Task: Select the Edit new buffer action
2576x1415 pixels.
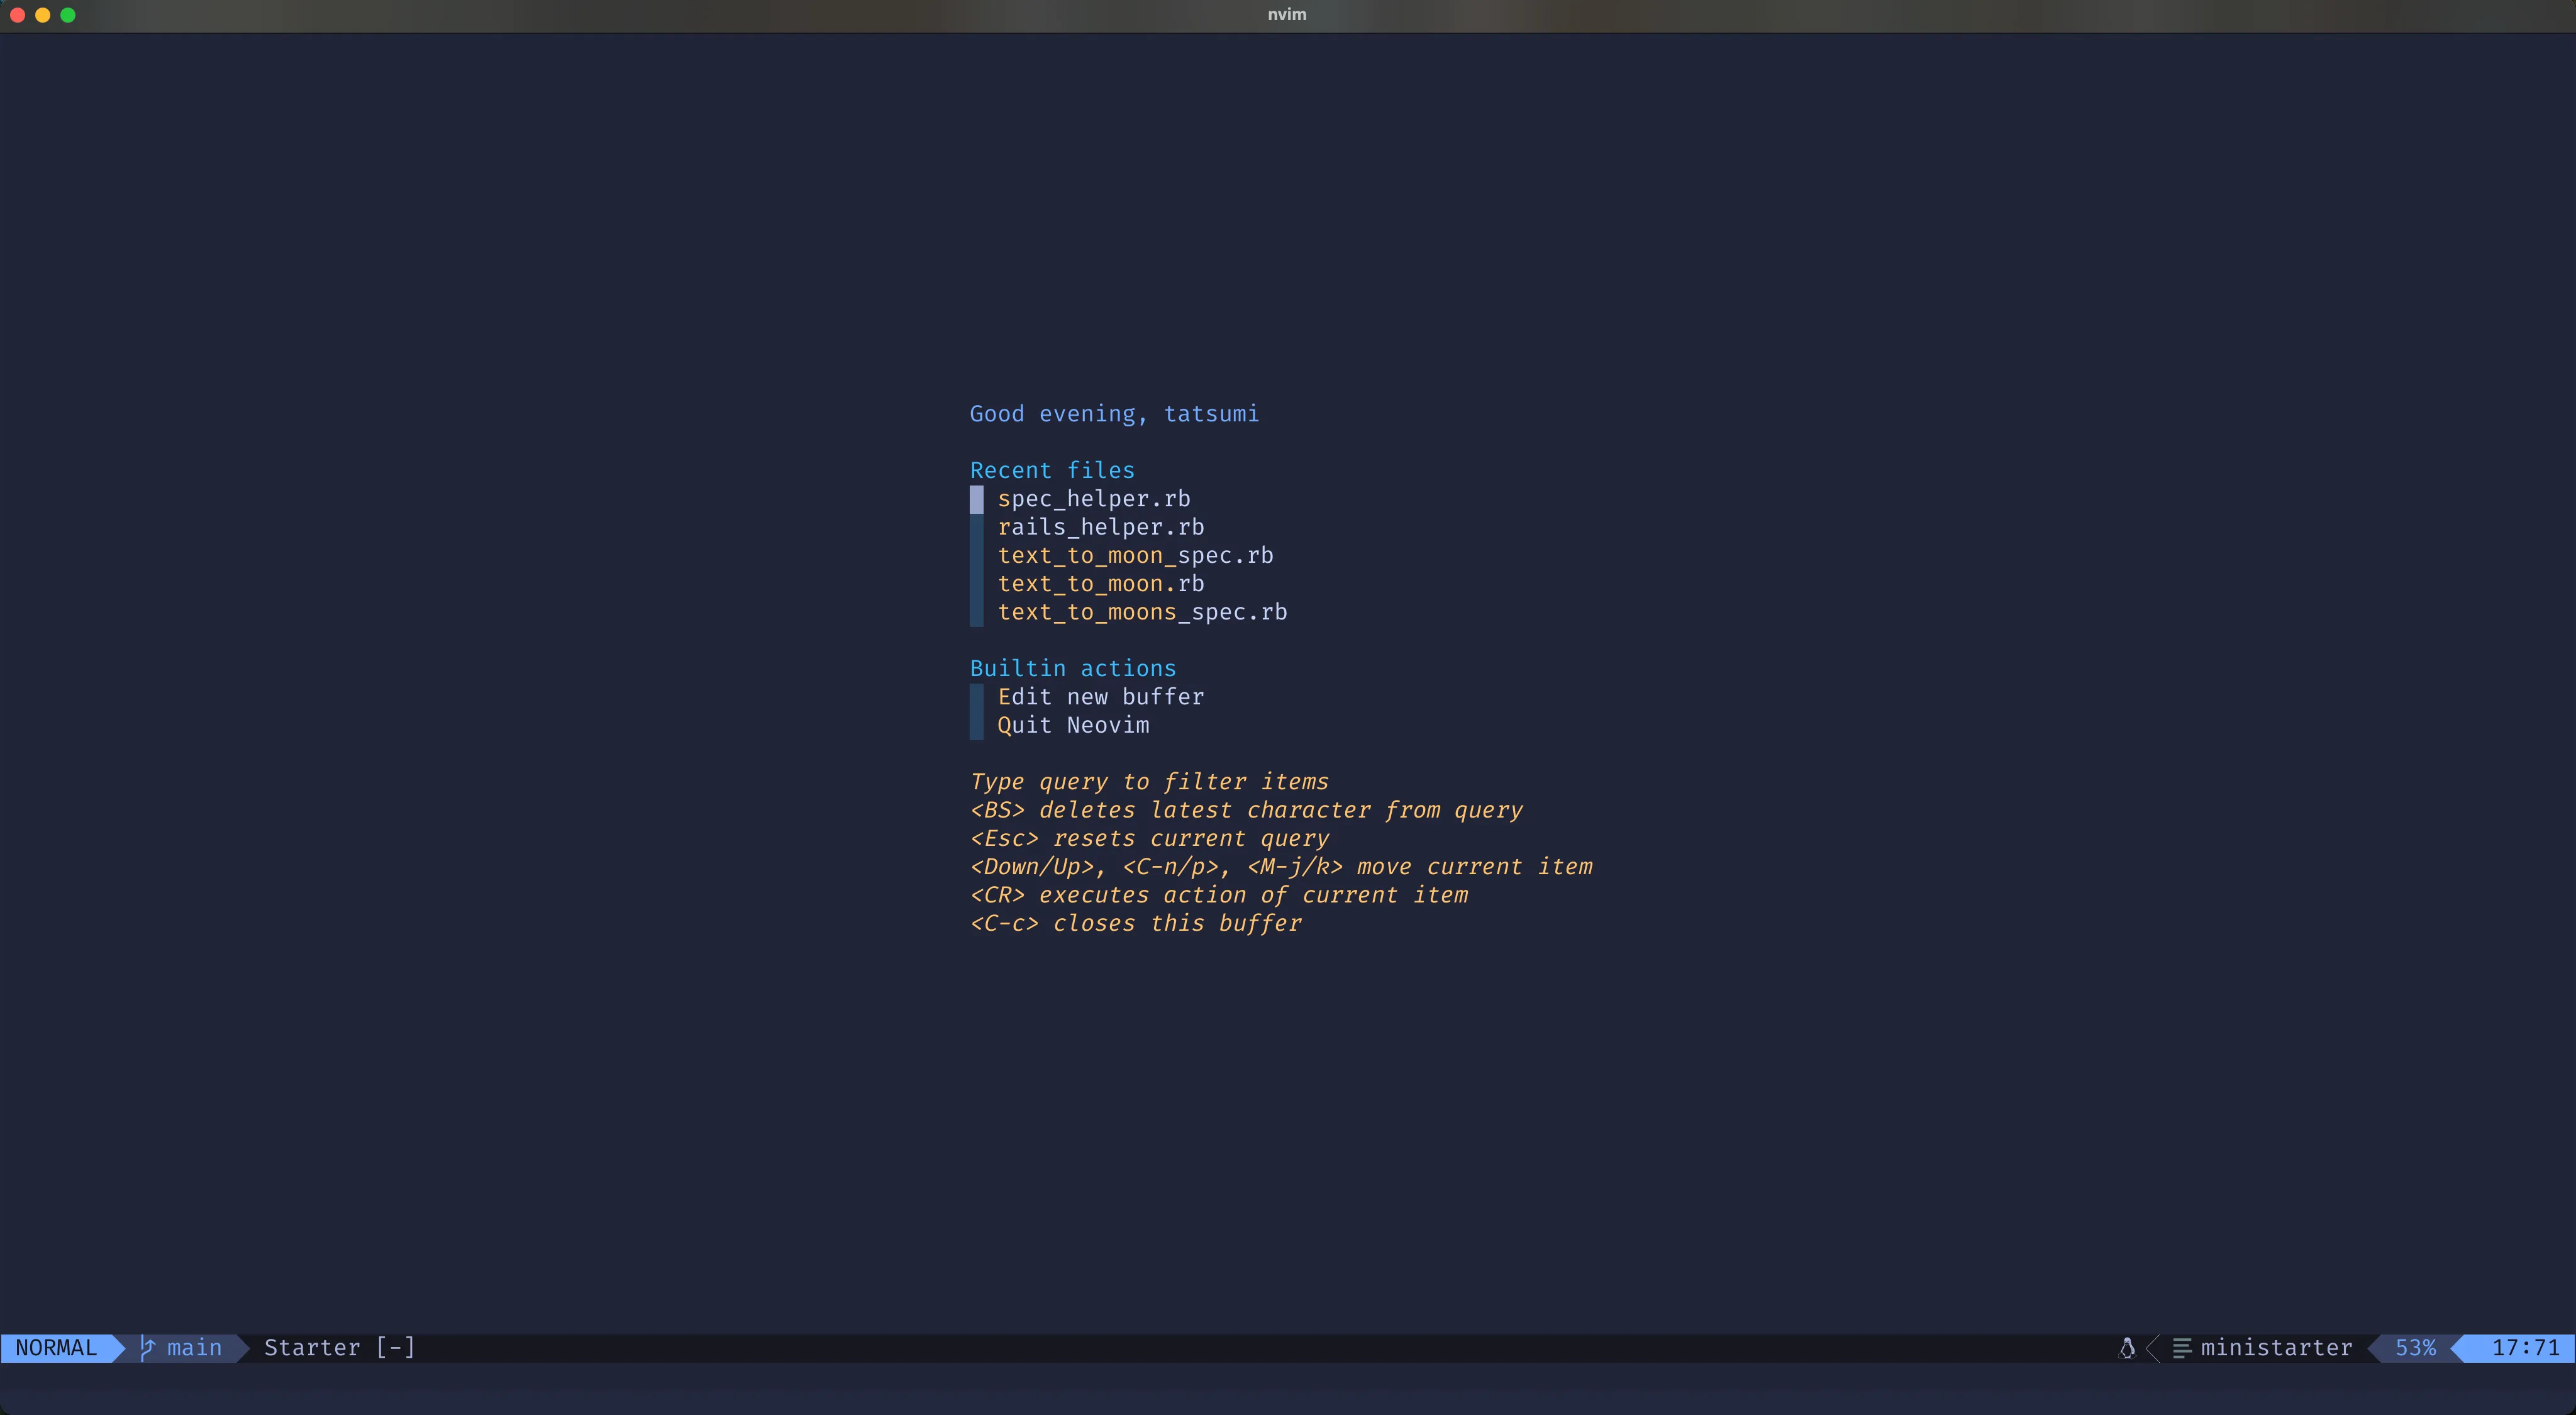Action: [x=1100, y=697]
